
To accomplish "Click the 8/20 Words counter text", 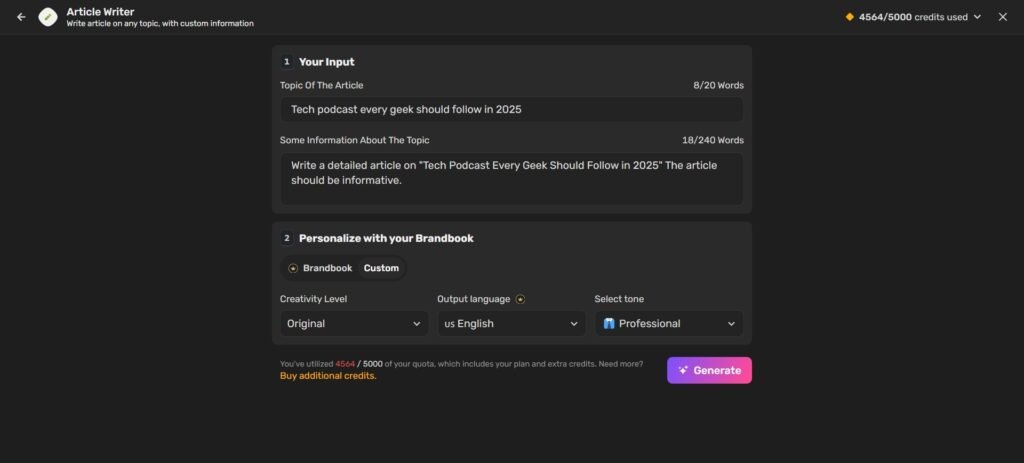I will tap(718, 86).
